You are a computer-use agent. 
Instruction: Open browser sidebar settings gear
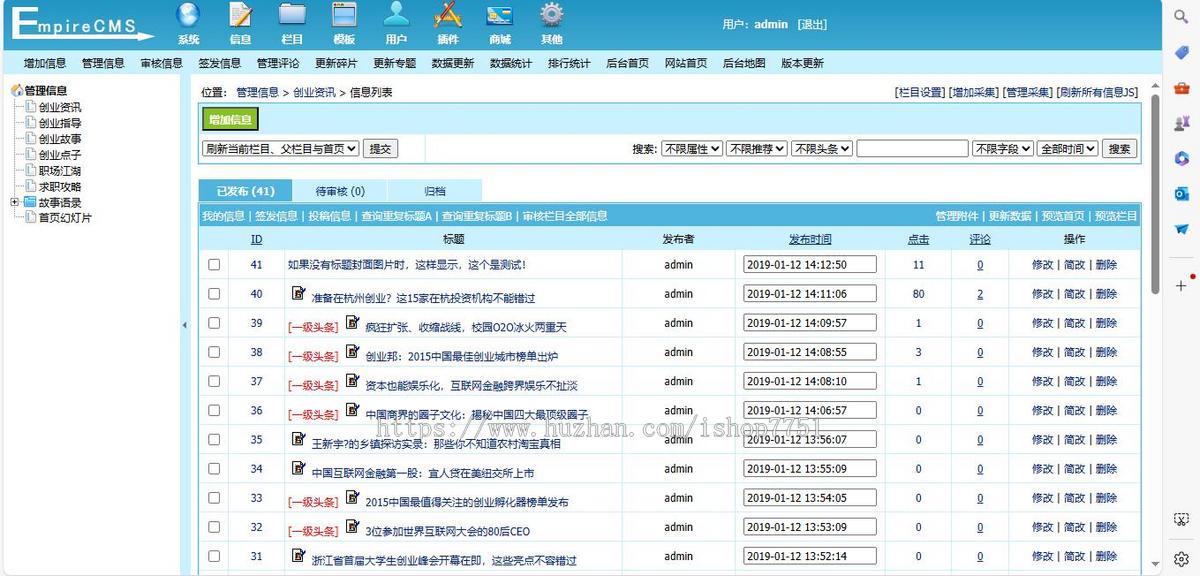click(1181, 558)
